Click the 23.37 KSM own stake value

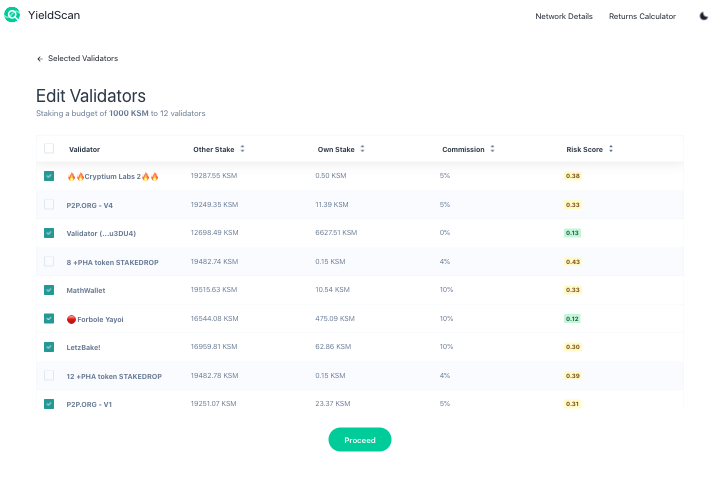[x=332, y=403]
